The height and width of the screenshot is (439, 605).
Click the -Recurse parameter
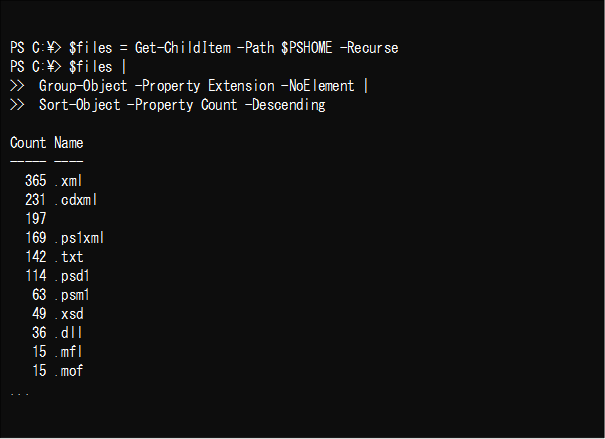[x=369, y=48]
